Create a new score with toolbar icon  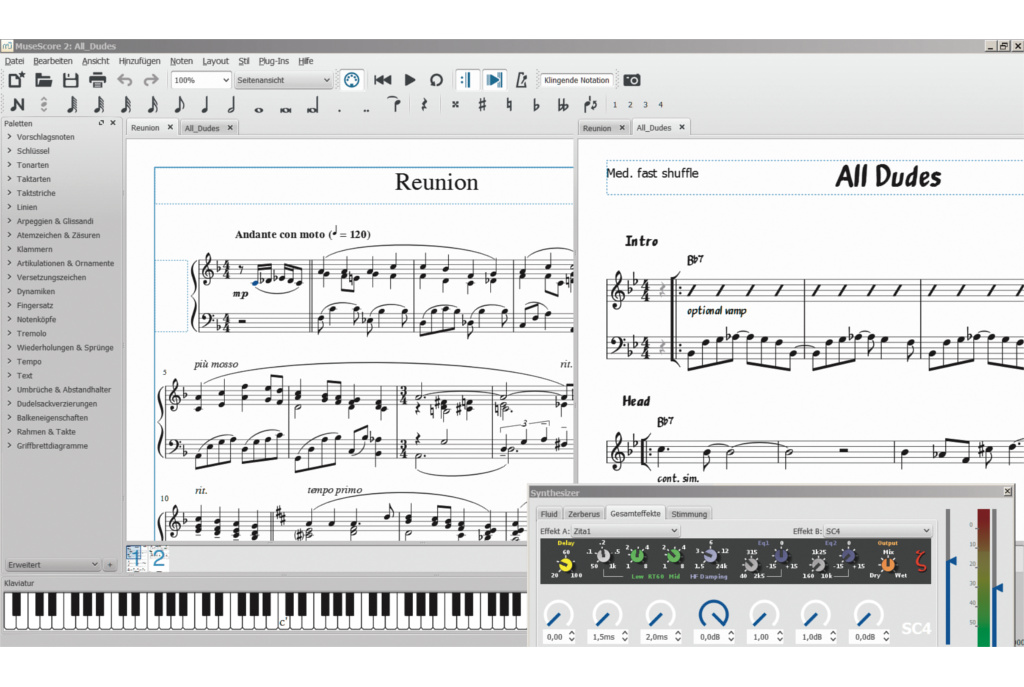click(x=16, y=80)
